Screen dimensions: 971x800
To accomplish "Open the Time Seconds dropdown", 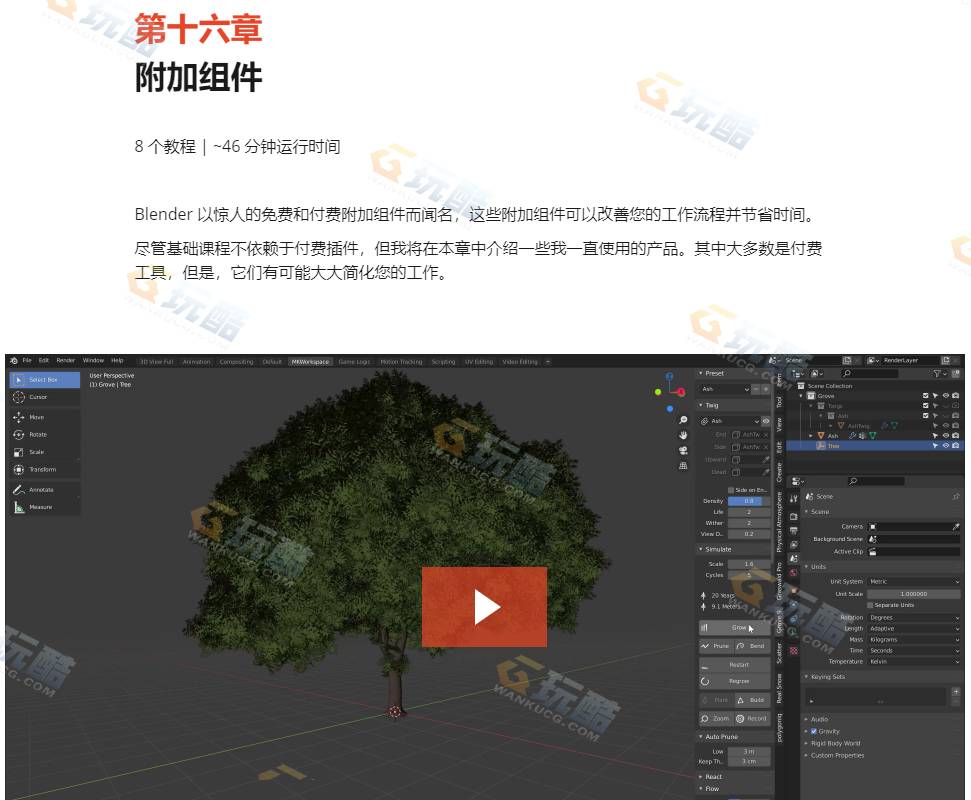I will (914, 651).
